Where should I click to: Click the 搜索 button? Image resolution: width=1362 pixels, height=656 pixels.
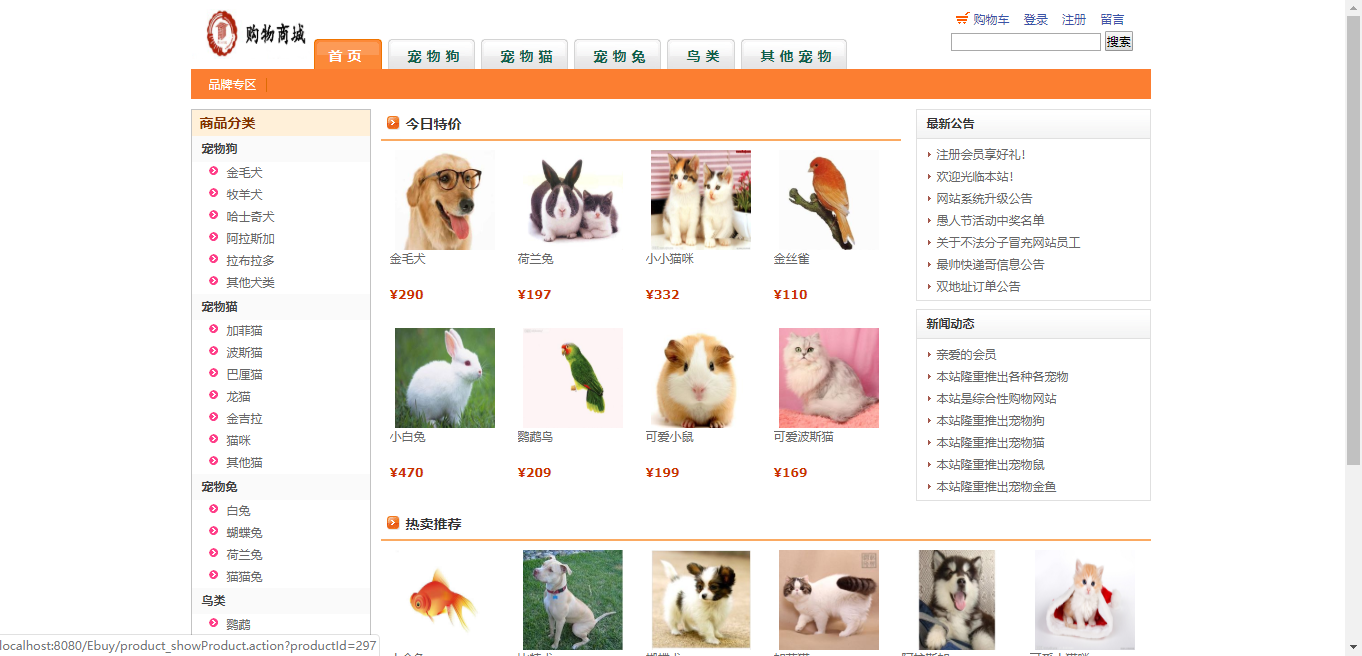pyautogui.click(x=1119, y=42)
